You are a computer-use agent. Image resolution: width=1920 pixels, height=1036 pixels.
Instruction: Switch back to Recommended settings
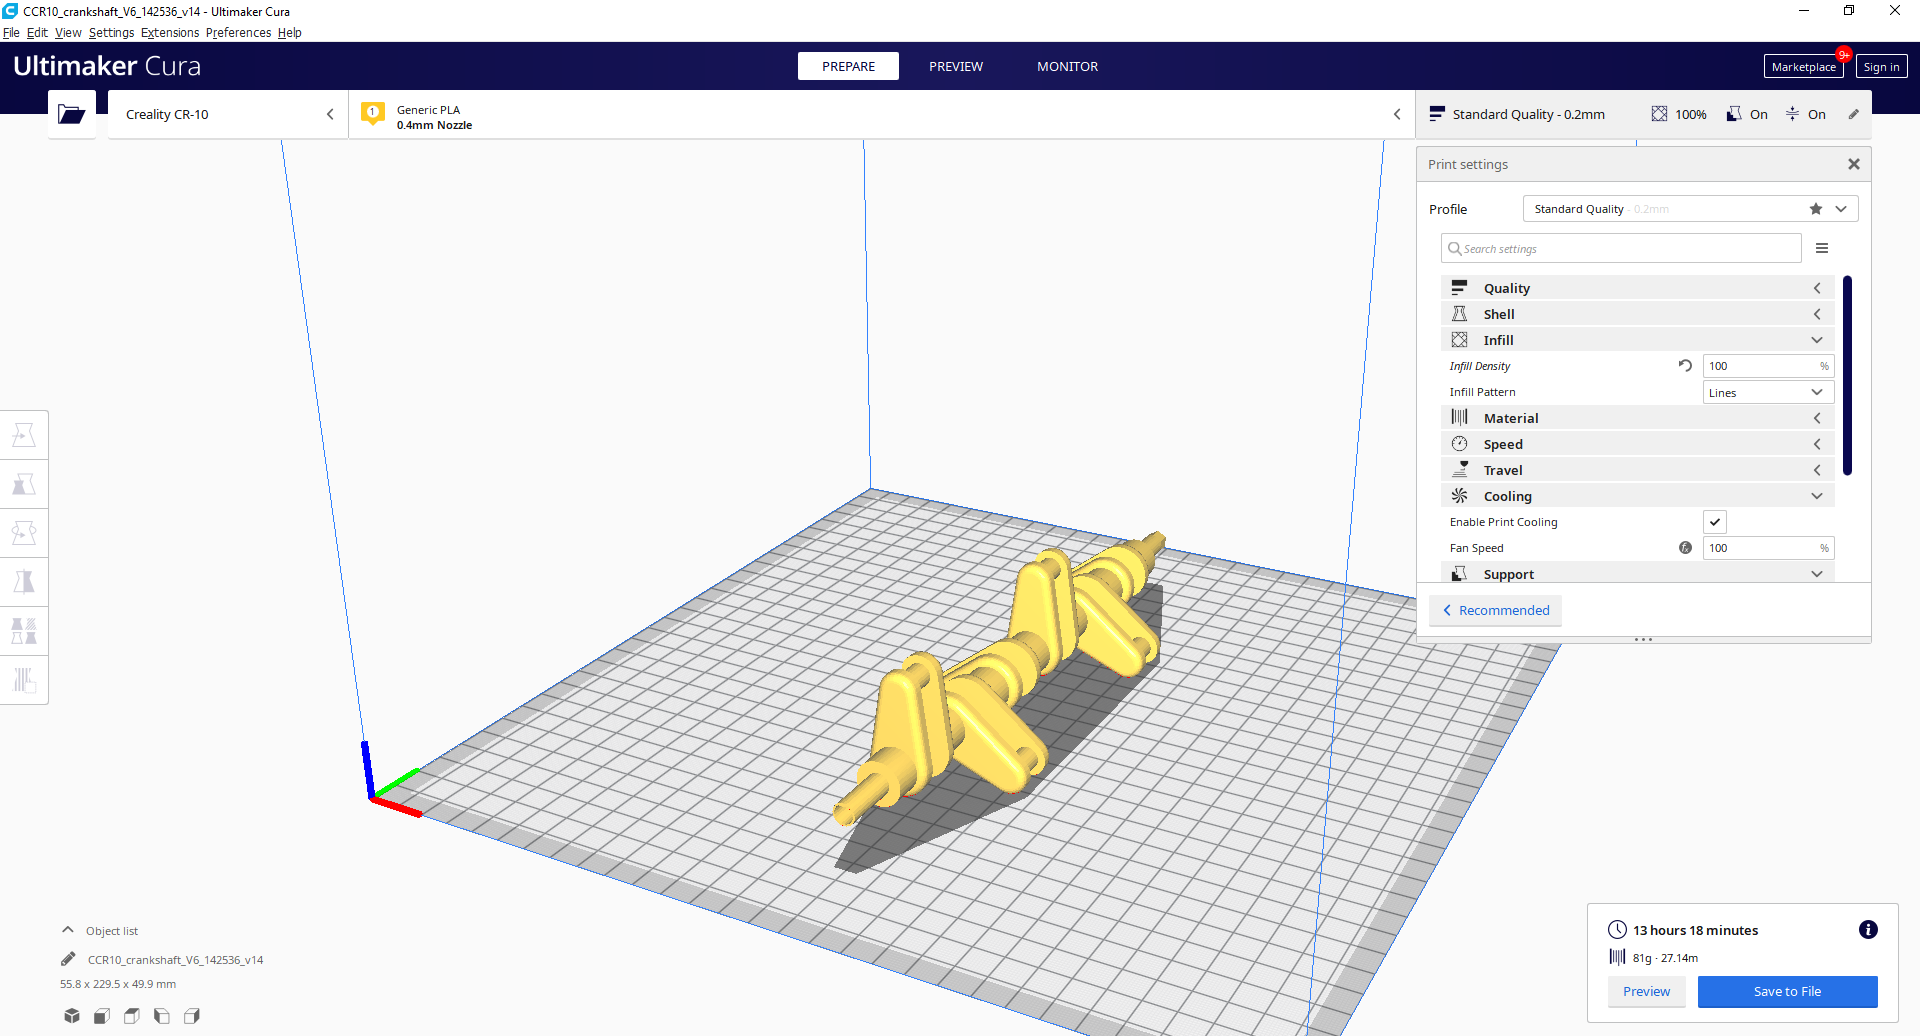(1495, 610)
